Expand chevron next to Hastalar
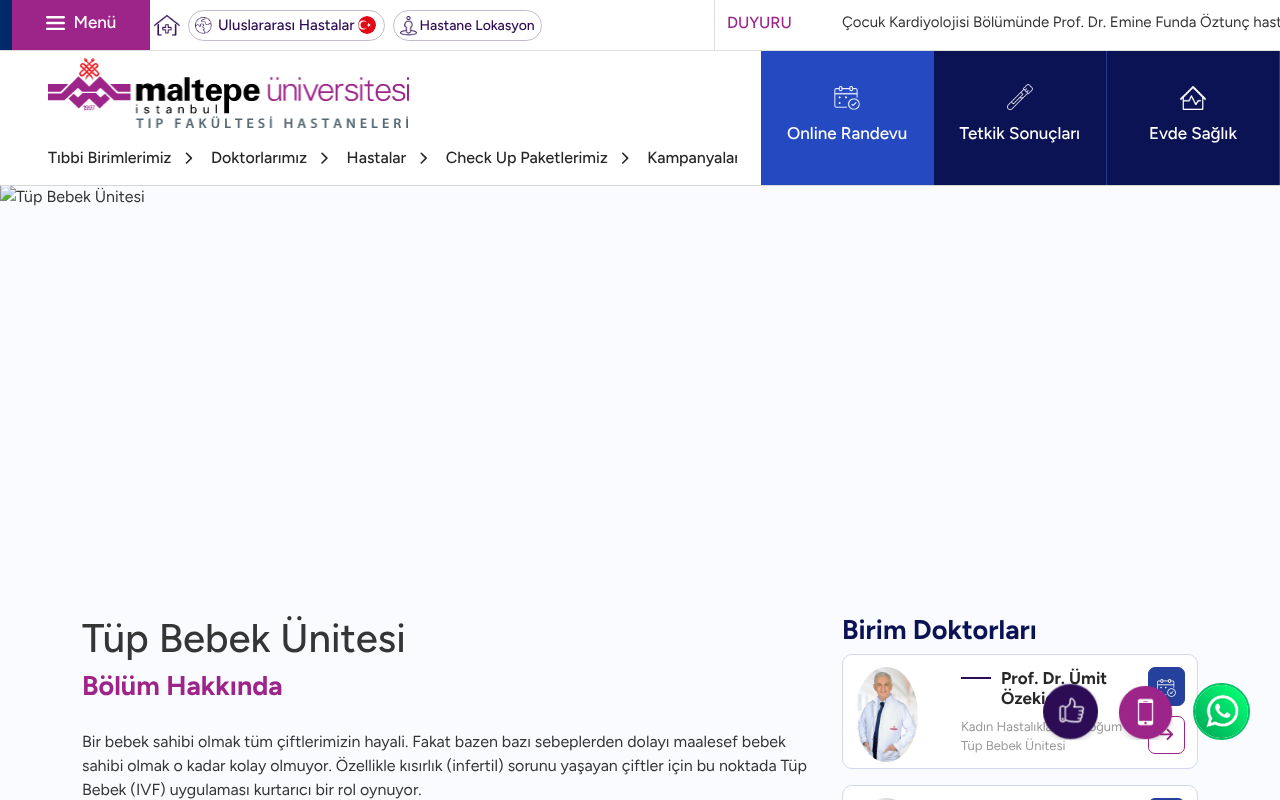 pos(424,158)
